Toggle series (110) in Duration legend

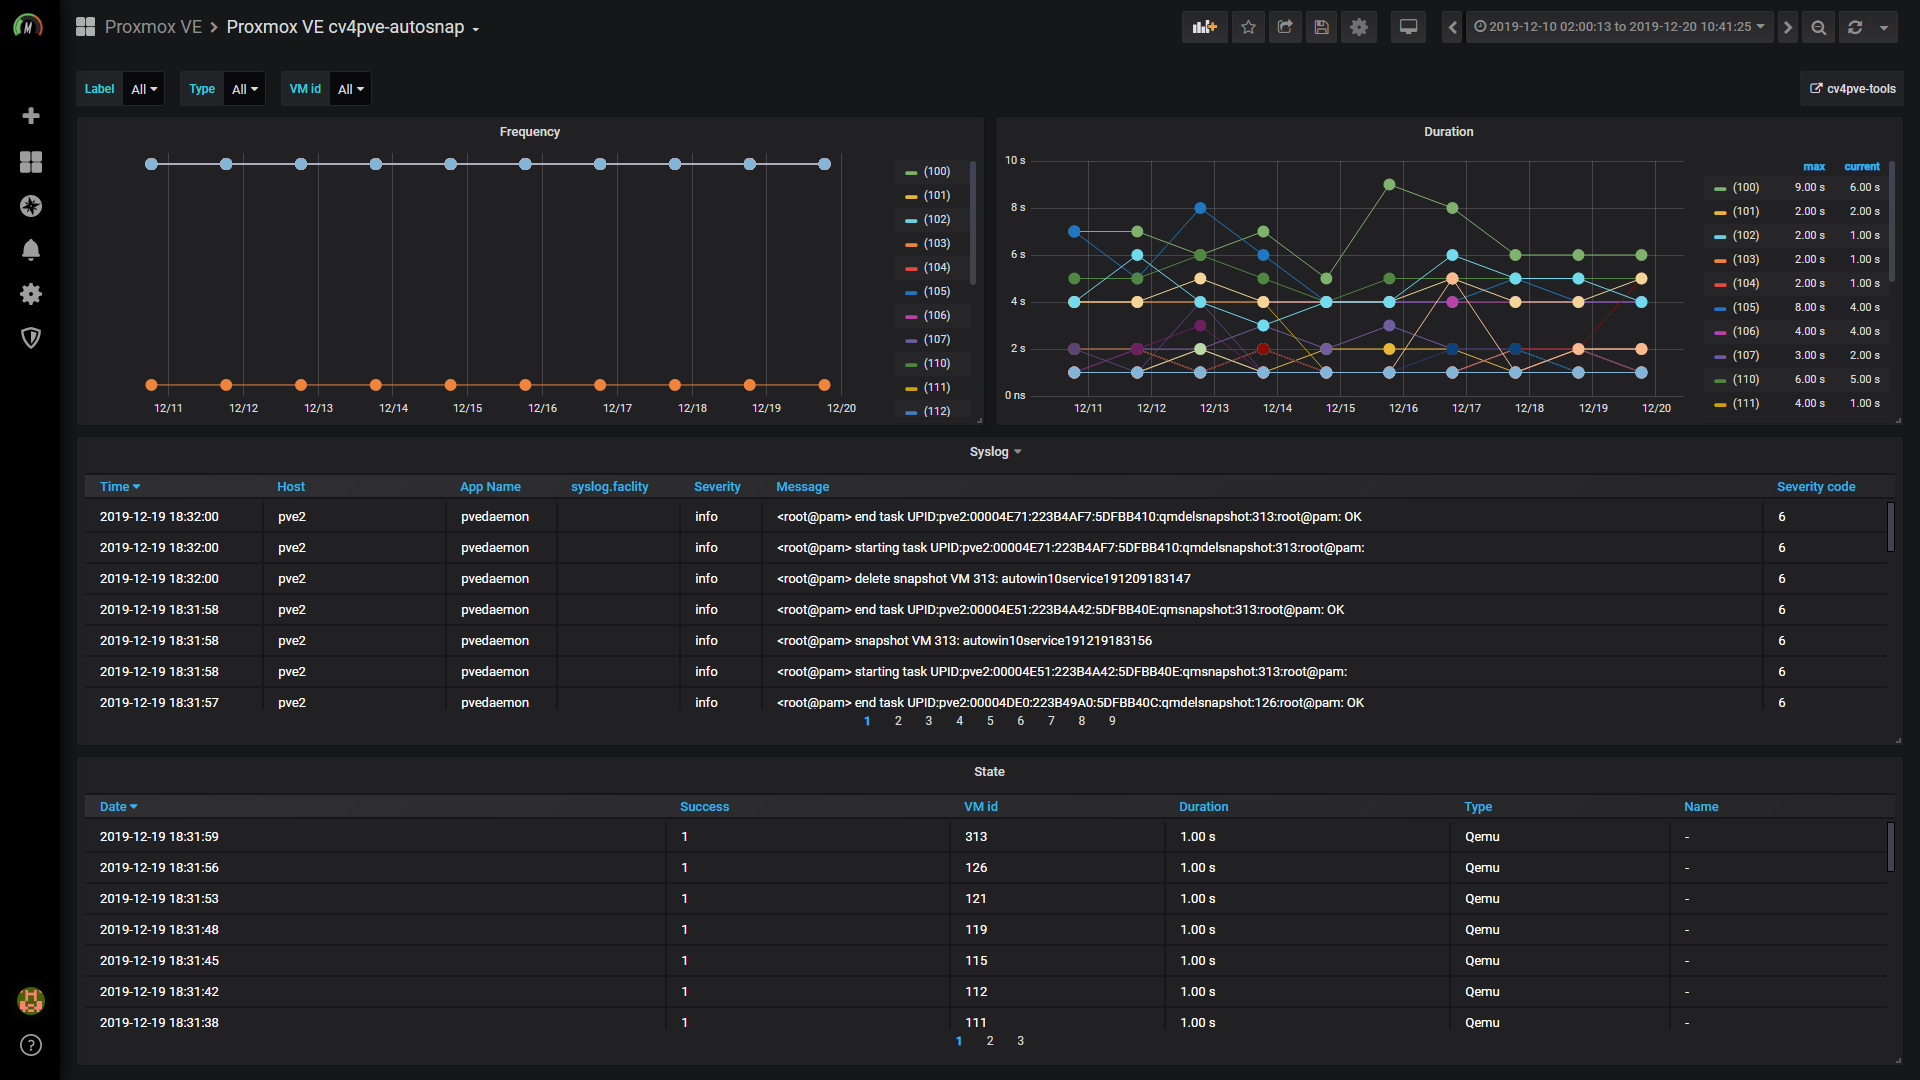[1745, 380]
